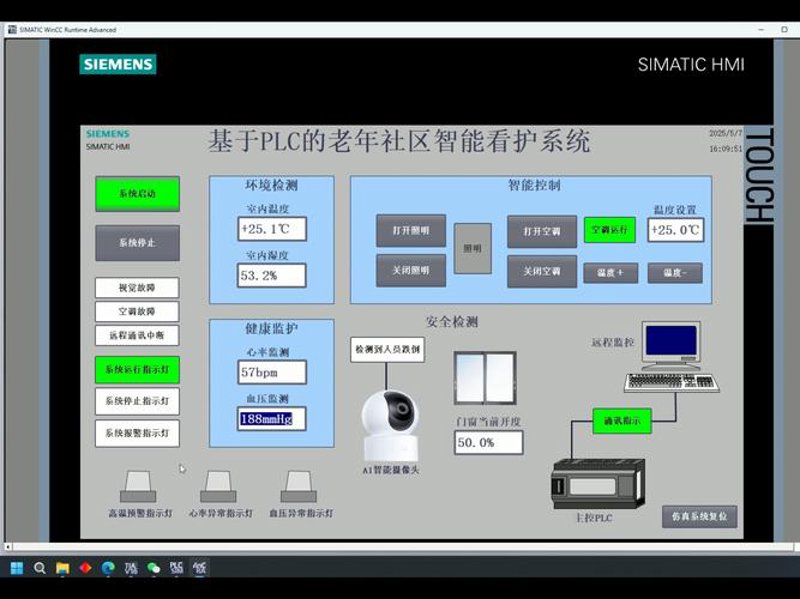
Task: Click the 门窗当前开度 50.0% field
Action: click(x=489, y=442)
